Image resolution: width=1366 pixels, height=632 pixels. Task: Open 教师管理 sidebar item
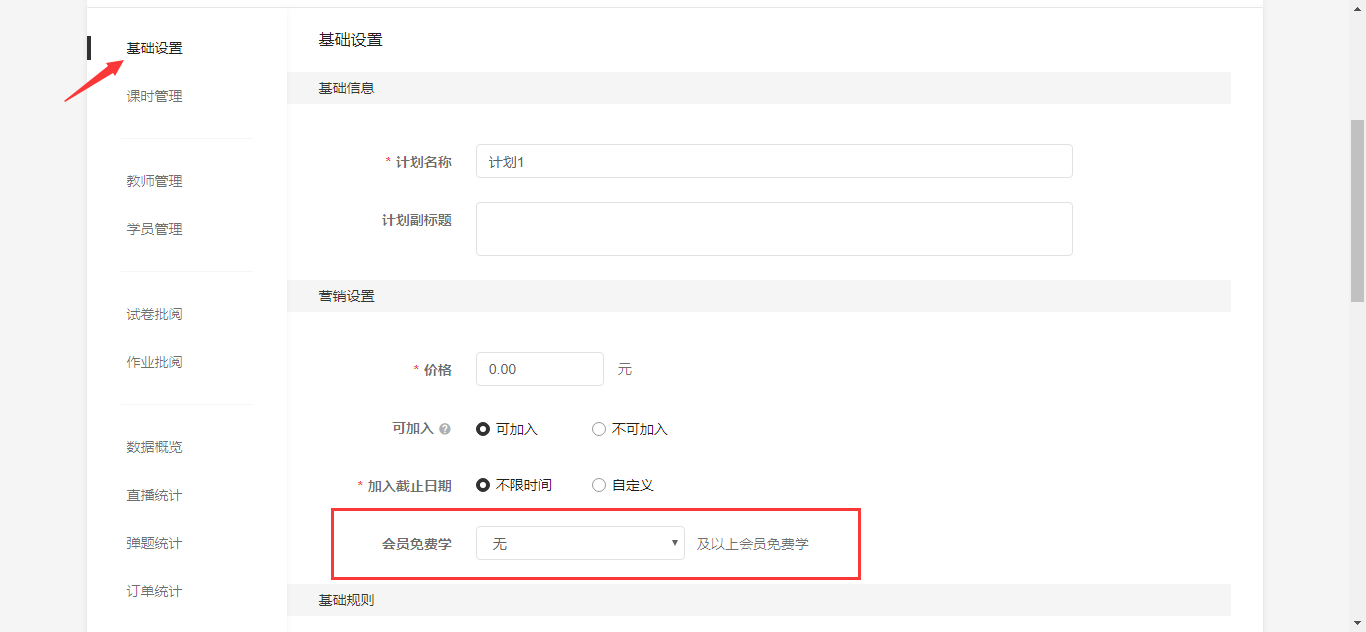click(154, 181)
